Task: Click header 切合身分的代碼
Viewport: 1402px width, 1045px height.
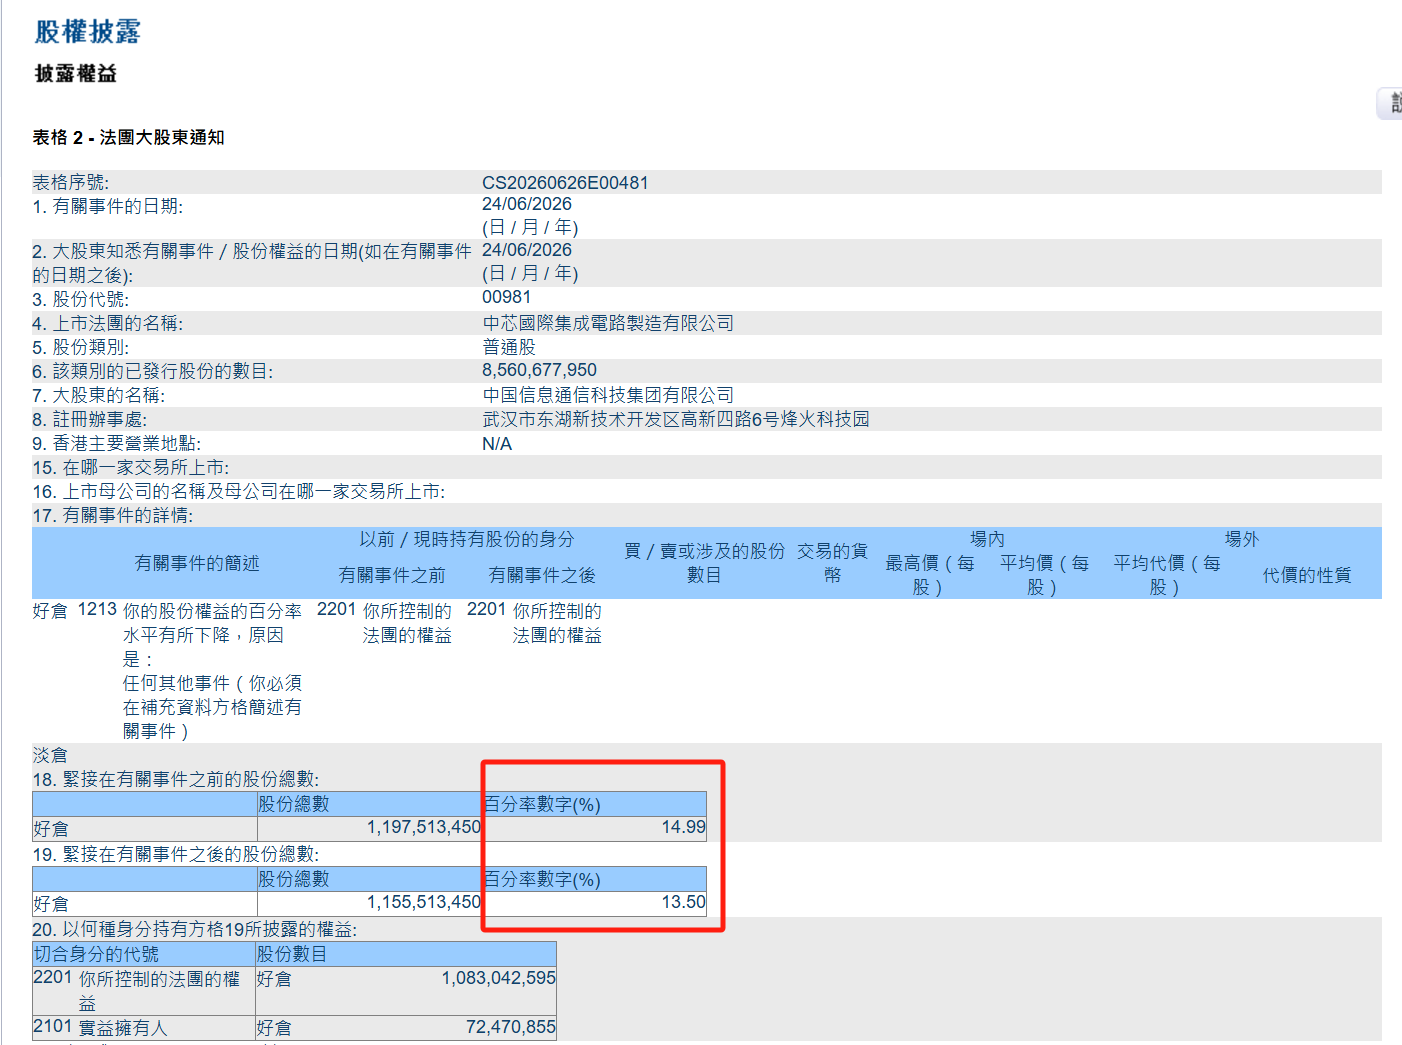Action: (x=96, y=954)
